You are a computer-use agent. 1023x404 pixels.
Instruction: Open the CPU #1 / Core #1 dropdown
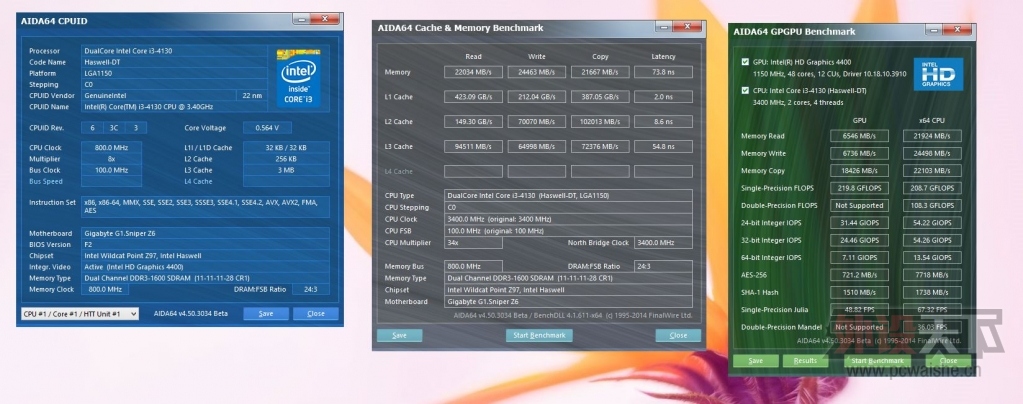point(80,314)
